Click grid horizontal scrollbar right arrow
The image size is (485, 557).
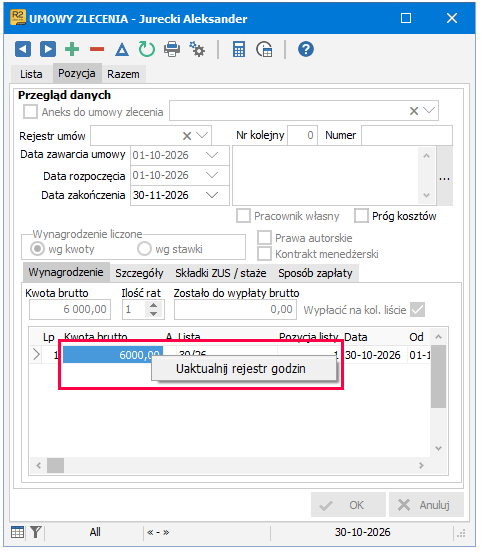pos(421,465)
